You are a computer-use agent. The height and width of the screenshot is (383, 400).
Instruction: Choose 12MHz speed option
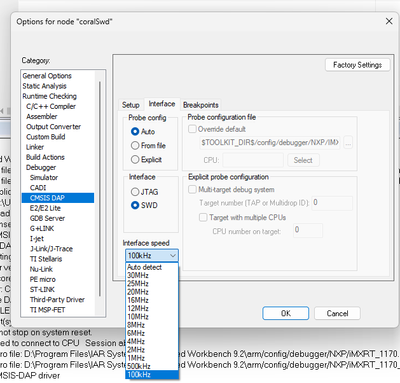[152, 308]
